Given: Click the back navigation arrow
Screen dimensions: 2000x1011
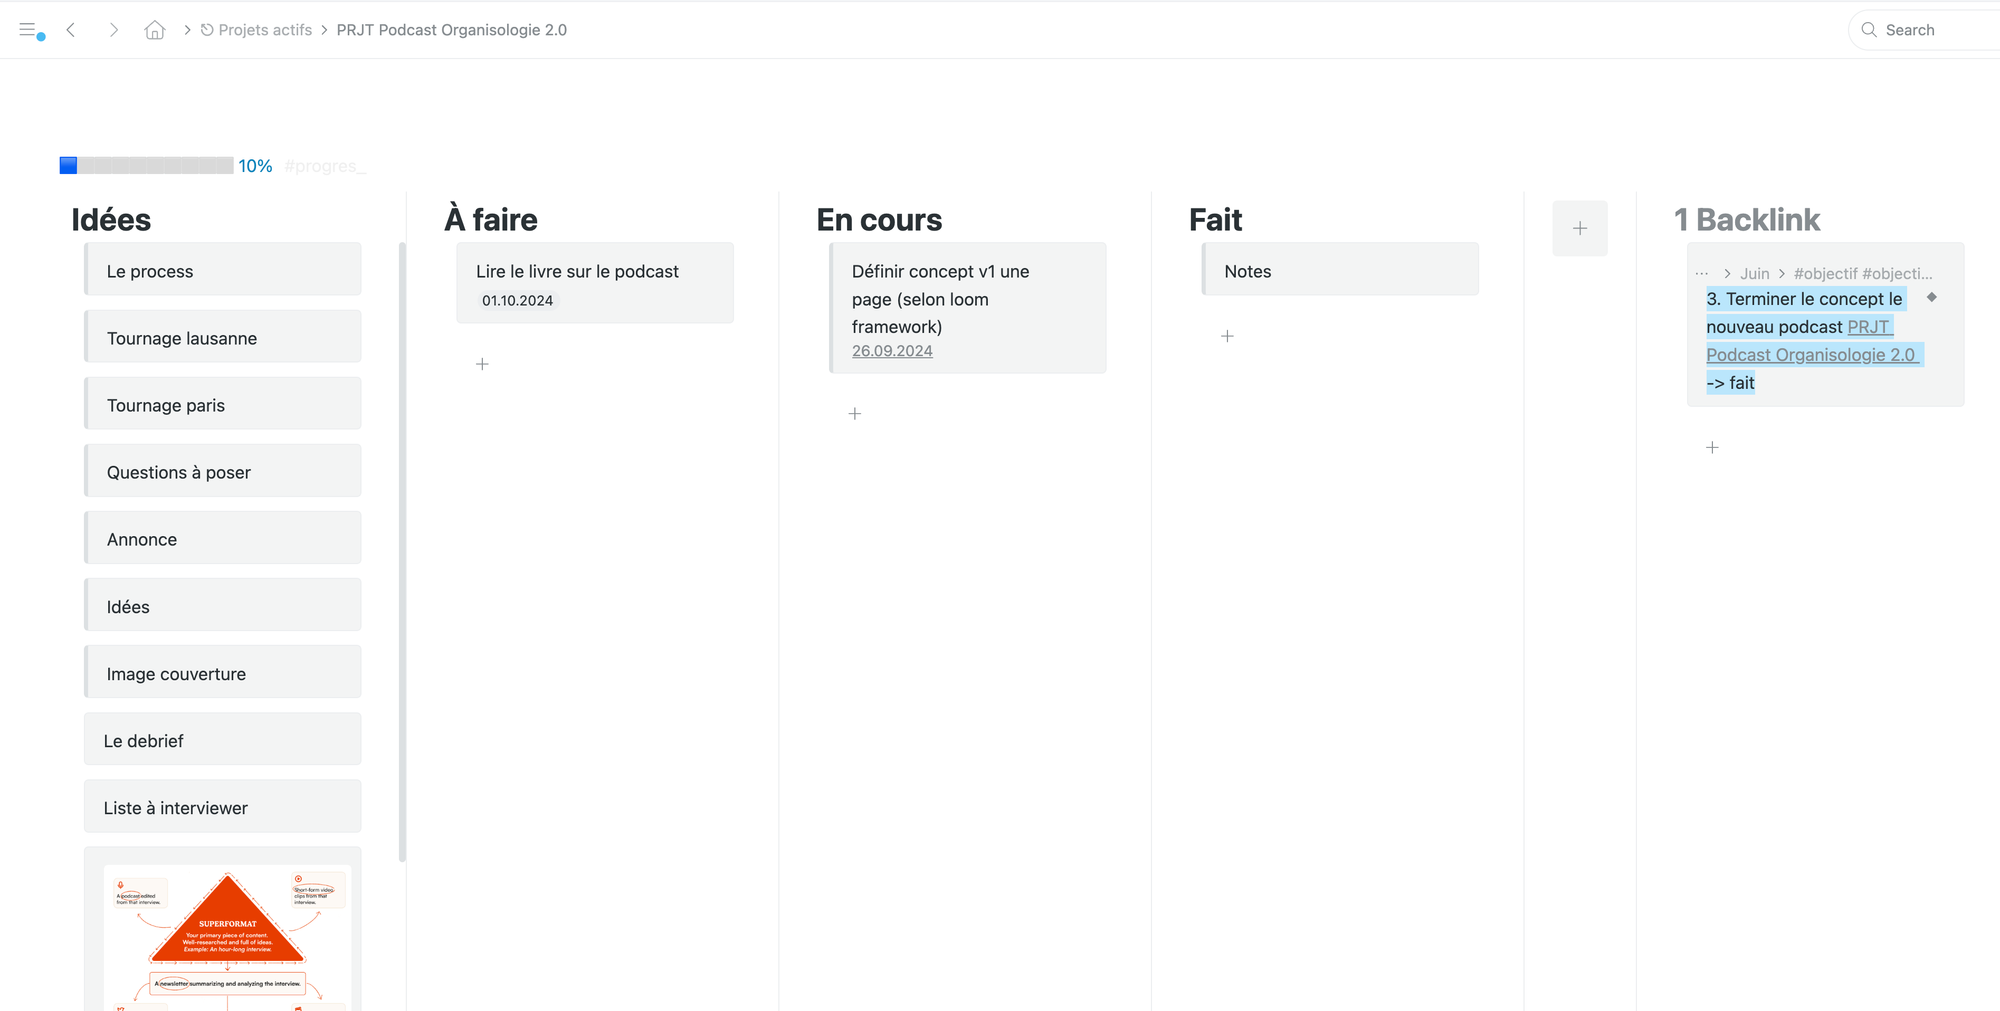Looking at the screenshot, I should coord(70,29).
